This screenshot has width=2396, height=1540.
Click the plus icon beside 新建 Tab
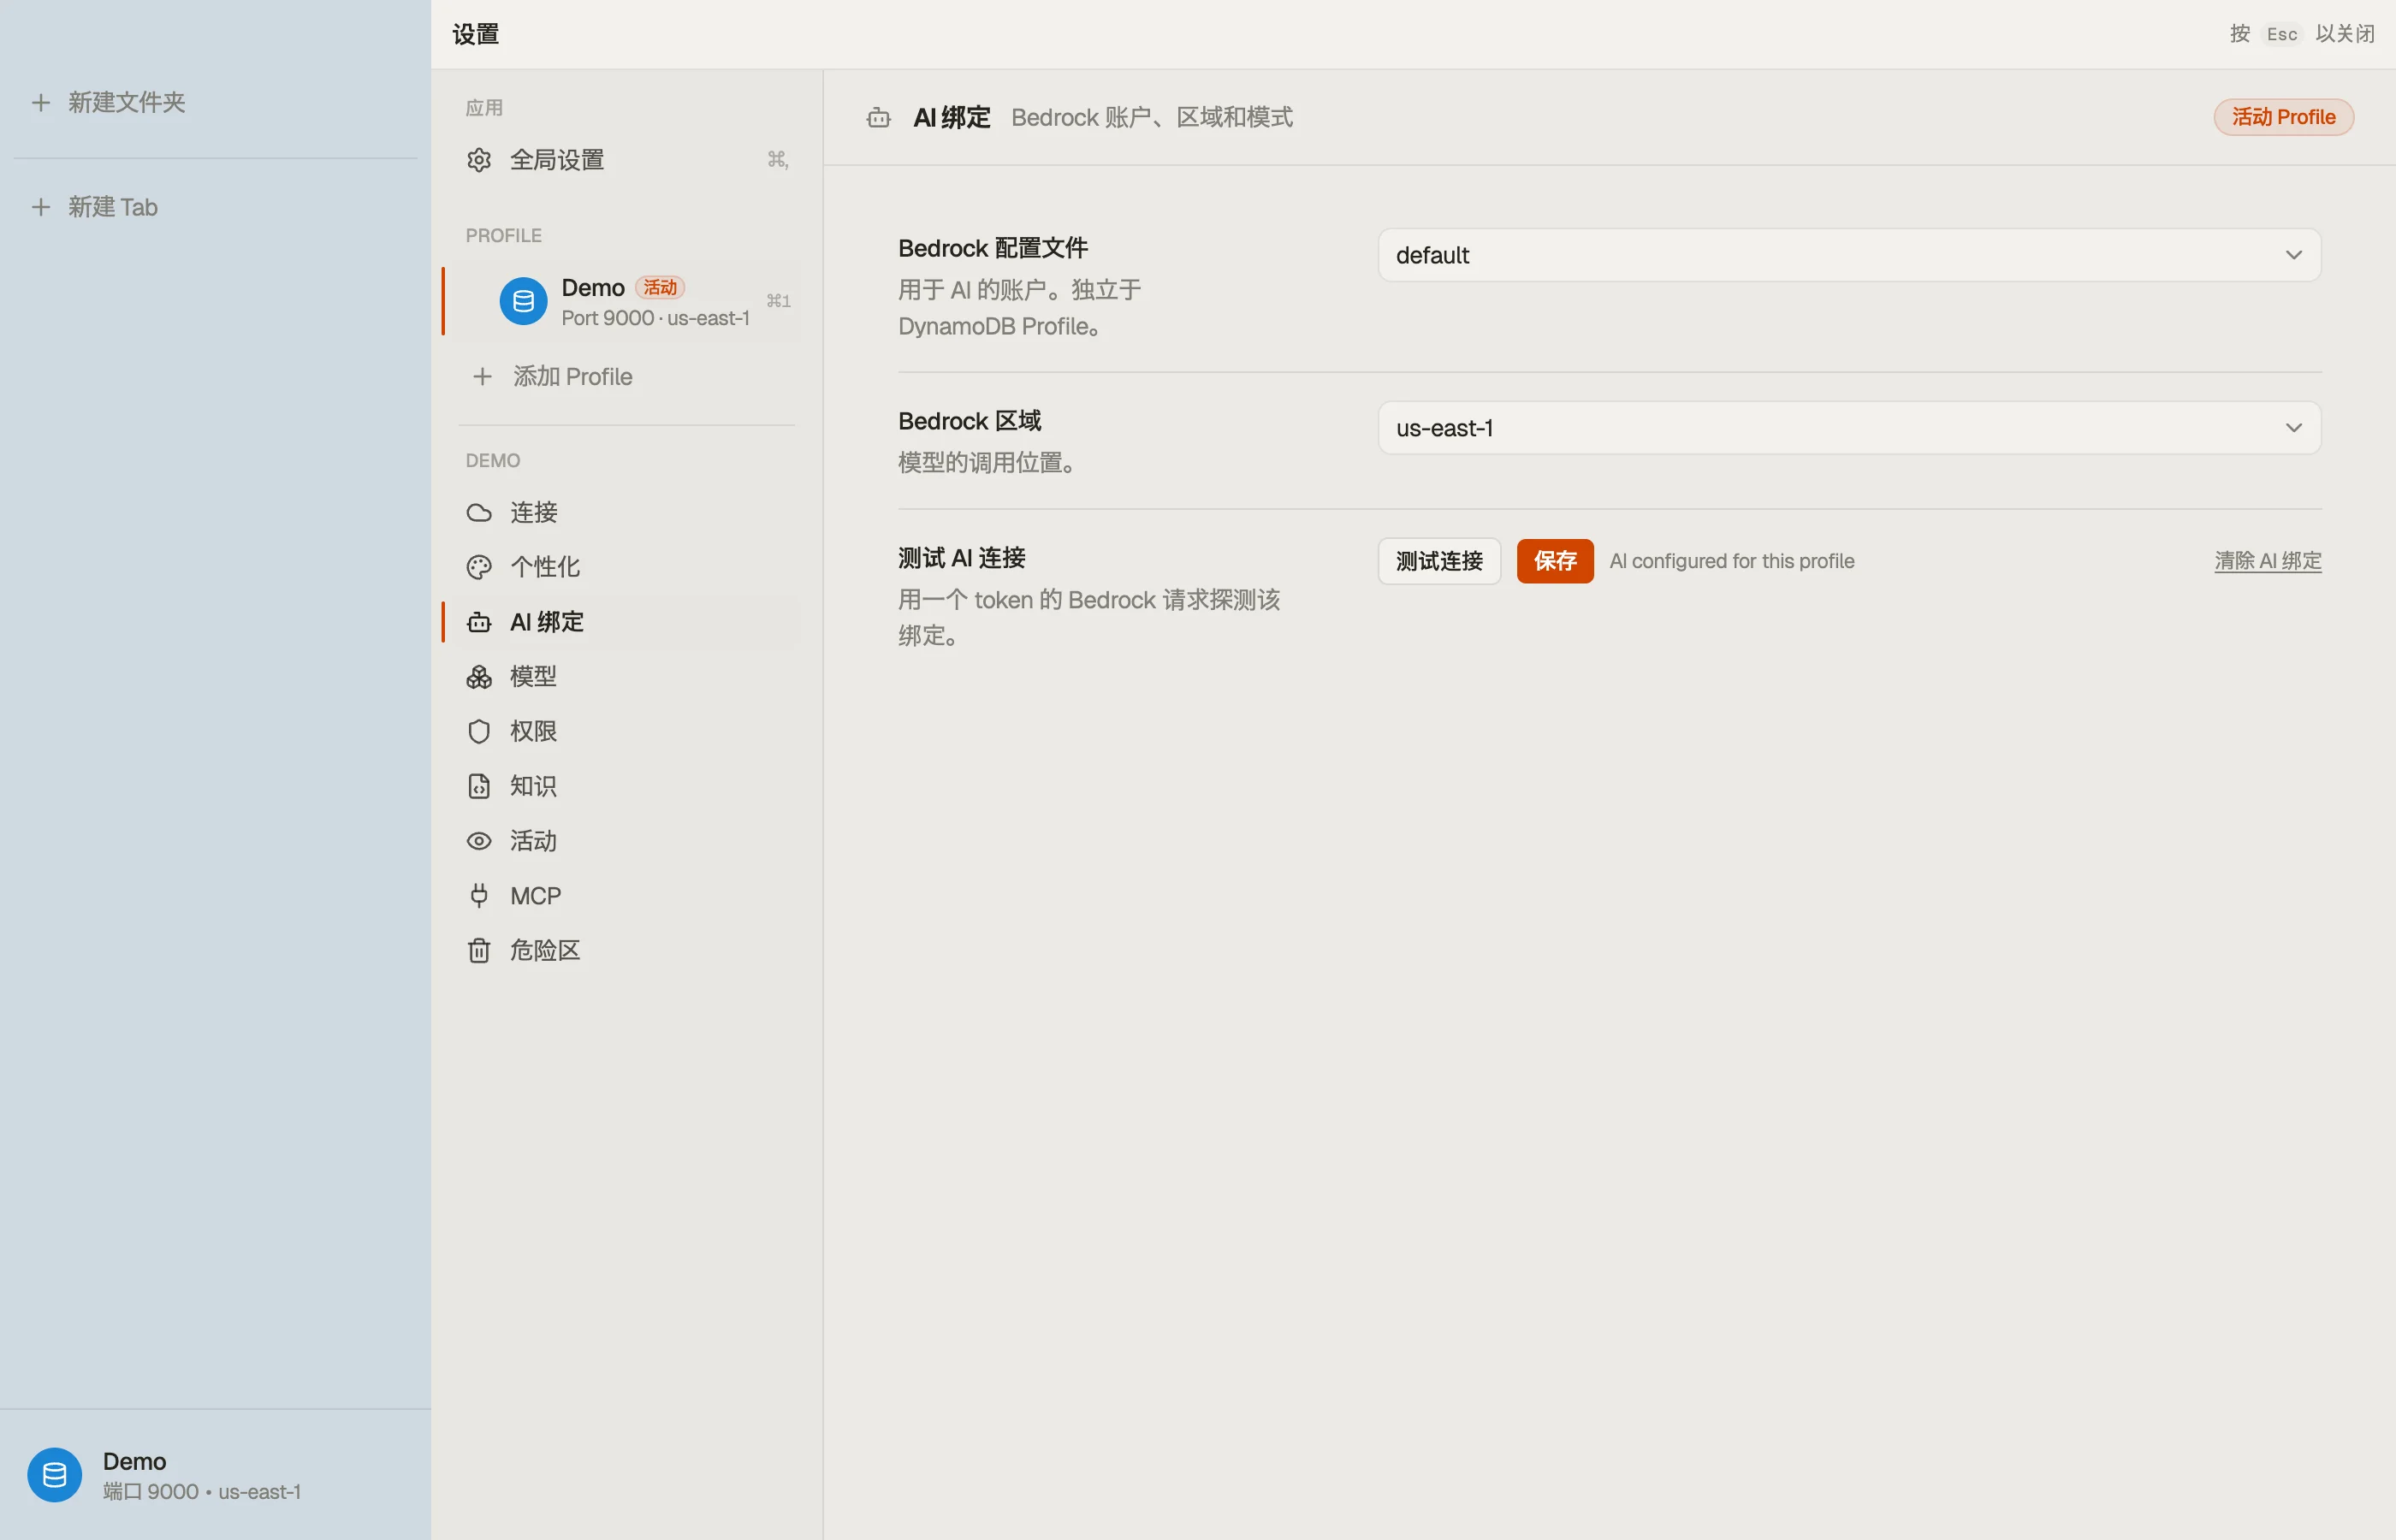click(x=41, y=207)
